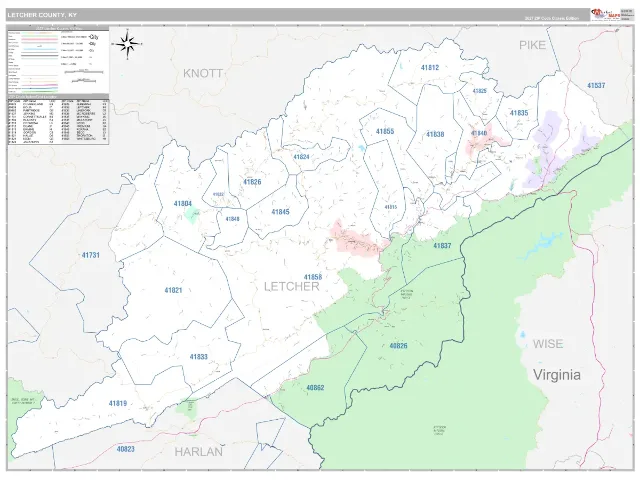Click ZIP code 41825

(x=480, y=91)
